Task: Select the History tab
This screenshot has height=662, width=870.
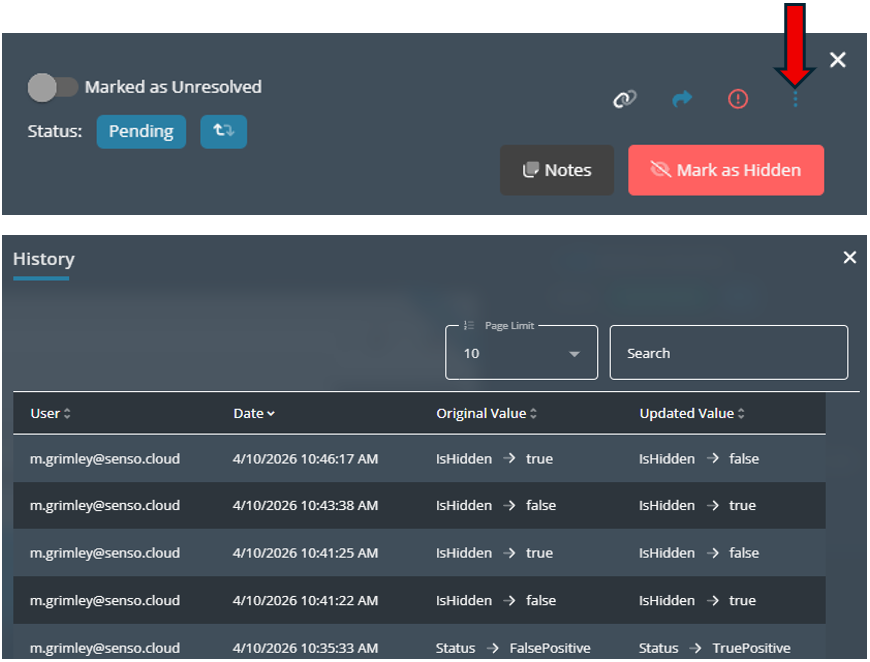Action: (44, 259)
